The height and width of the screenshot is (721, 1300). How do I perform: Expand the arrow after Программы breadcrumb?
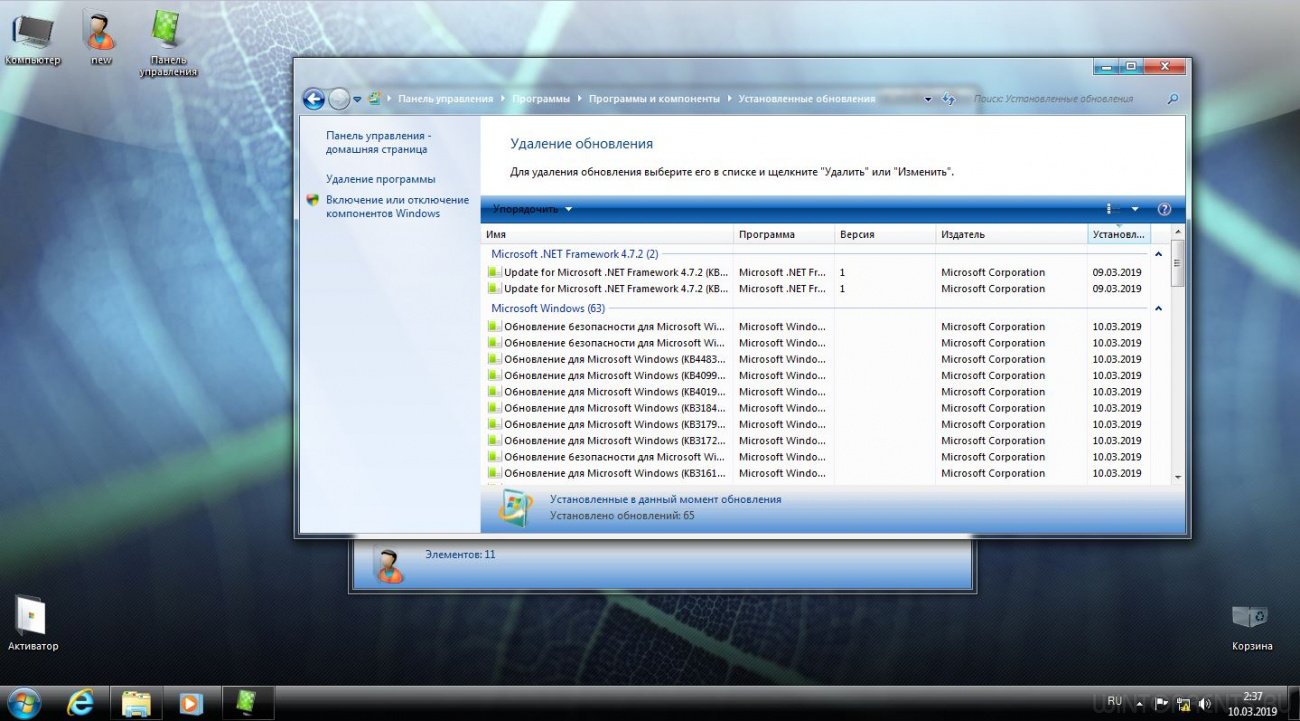pyautogui.click(x=580, y=99)
